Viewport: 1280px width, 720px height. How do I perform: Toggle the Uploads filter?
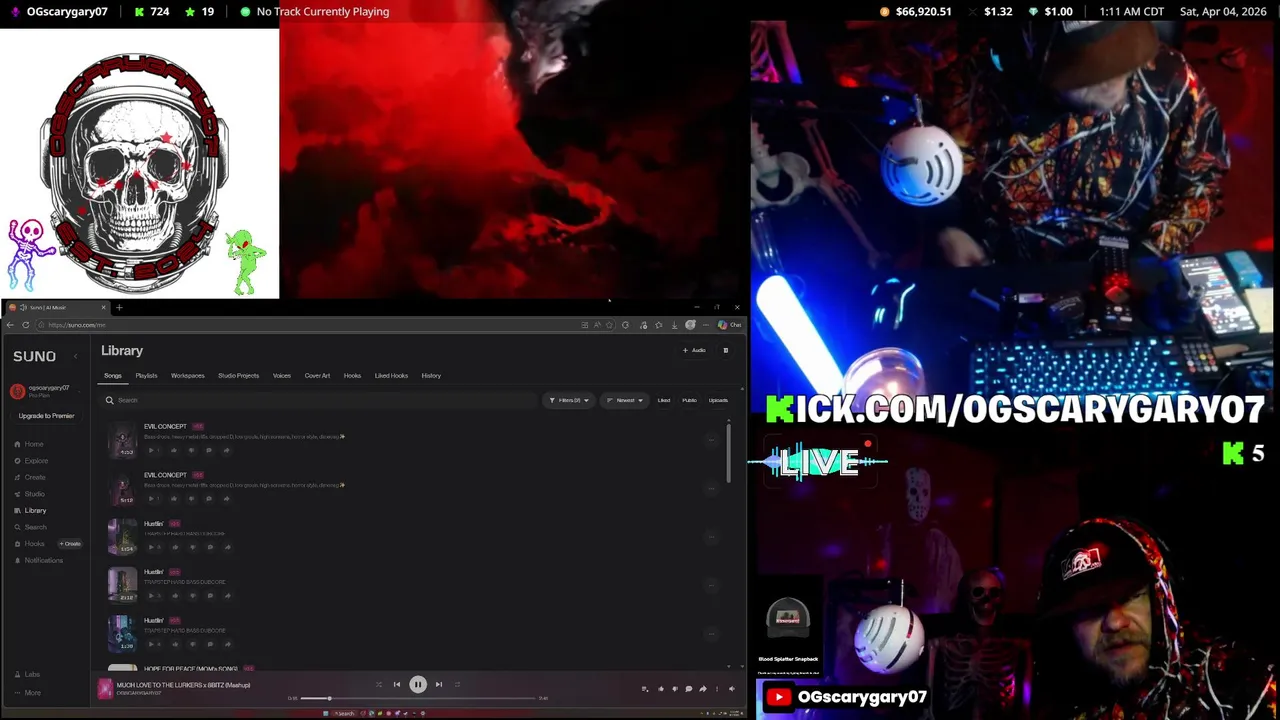coord(718,400)
